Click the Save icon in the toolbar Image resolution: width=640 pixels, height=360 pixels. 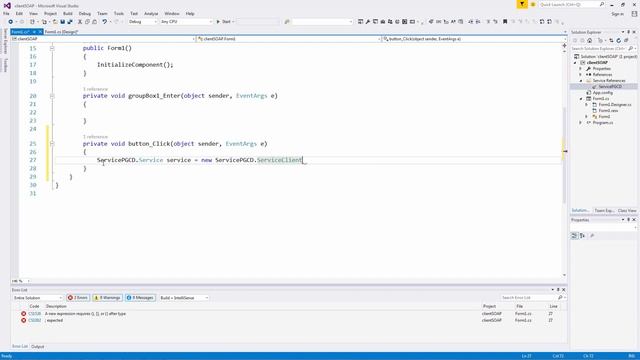pyautogui.click(x=62, y=22)
